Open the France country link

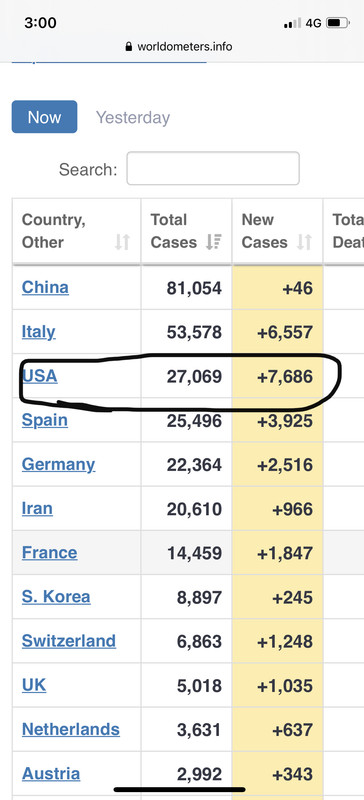pos(50,553)
